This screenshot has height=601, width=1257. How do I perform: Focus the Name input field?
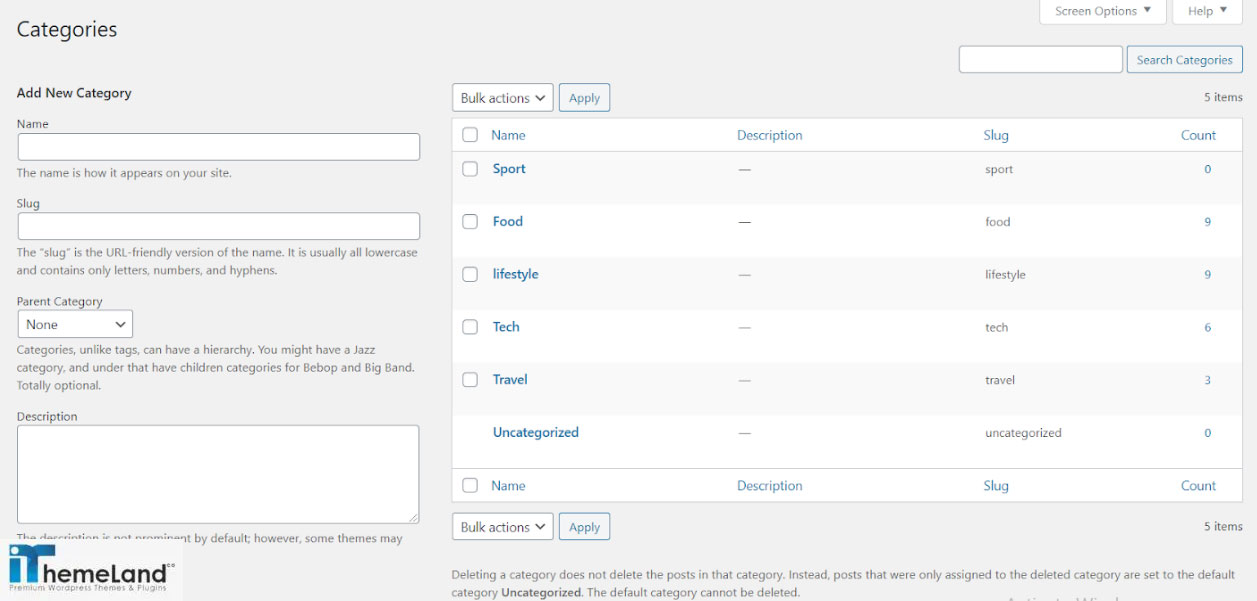pyautogui.click(x=219, y=147)
